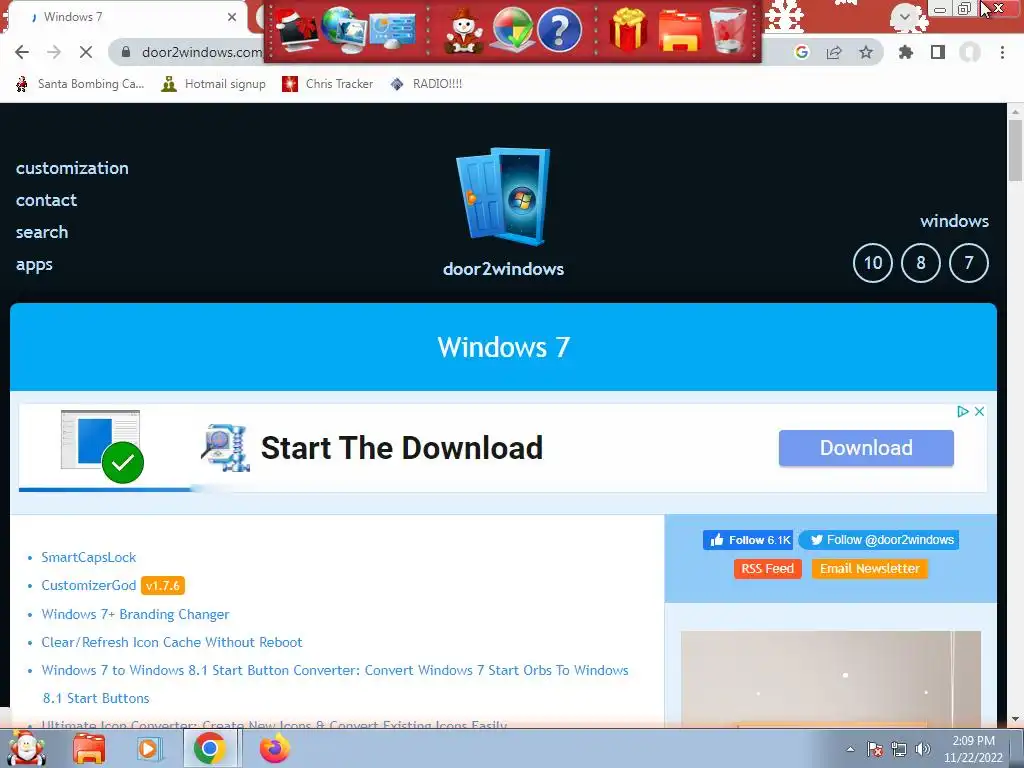1024x768 pixels.
Task: Click the blue question mark help icon
Action: (559, 31)
